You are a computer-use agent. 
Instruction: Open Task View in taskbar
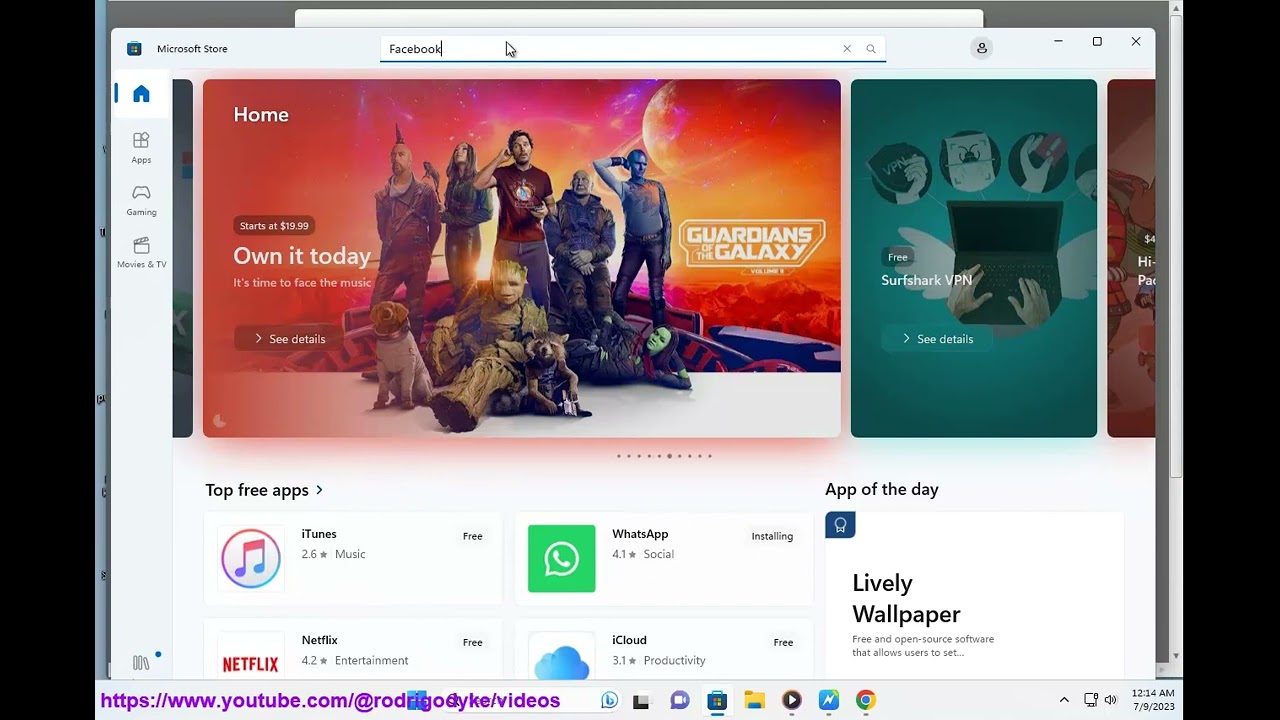click(641, 701)
